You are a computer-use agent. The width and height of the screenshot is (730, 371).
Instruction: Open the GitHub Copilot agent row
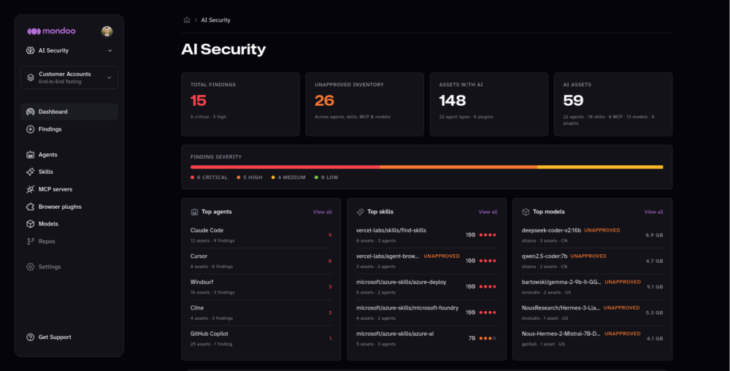tap(261, 338)
